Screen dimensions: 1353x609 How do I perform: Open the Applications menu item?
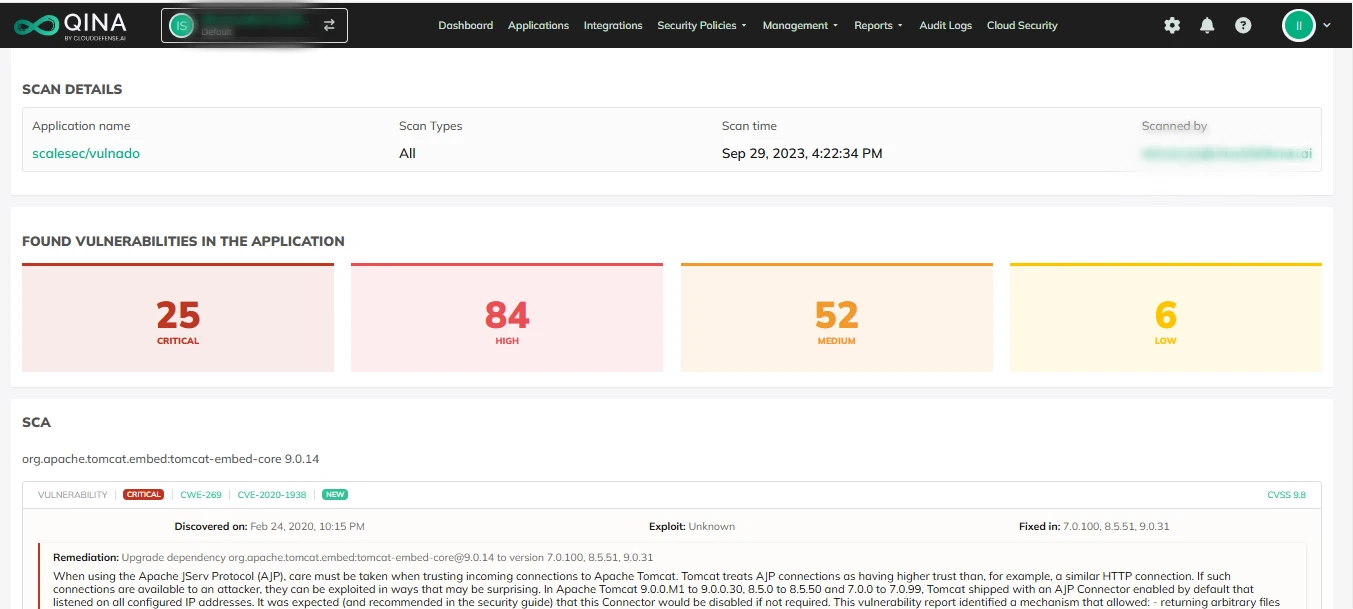click(x=538, y=26)
